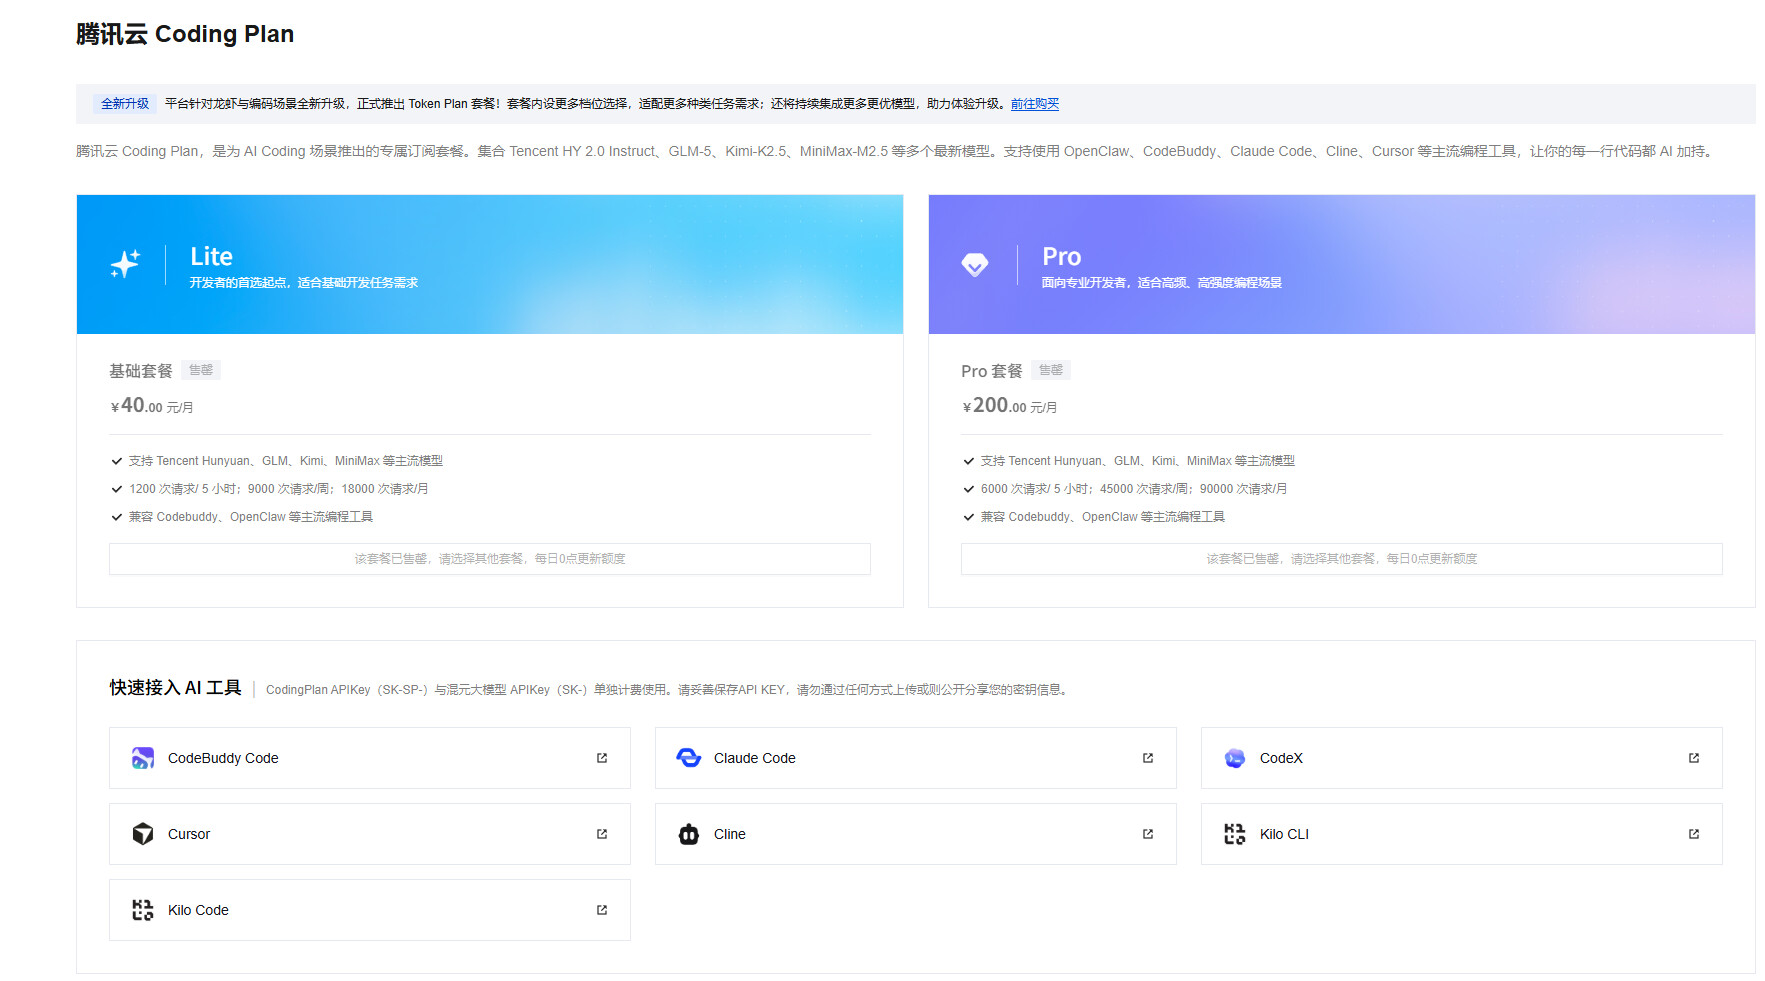Screen dimensions: 1765x981
Task: Click the Kilo CLI logo icon
Action: (x=1235, y=834)
